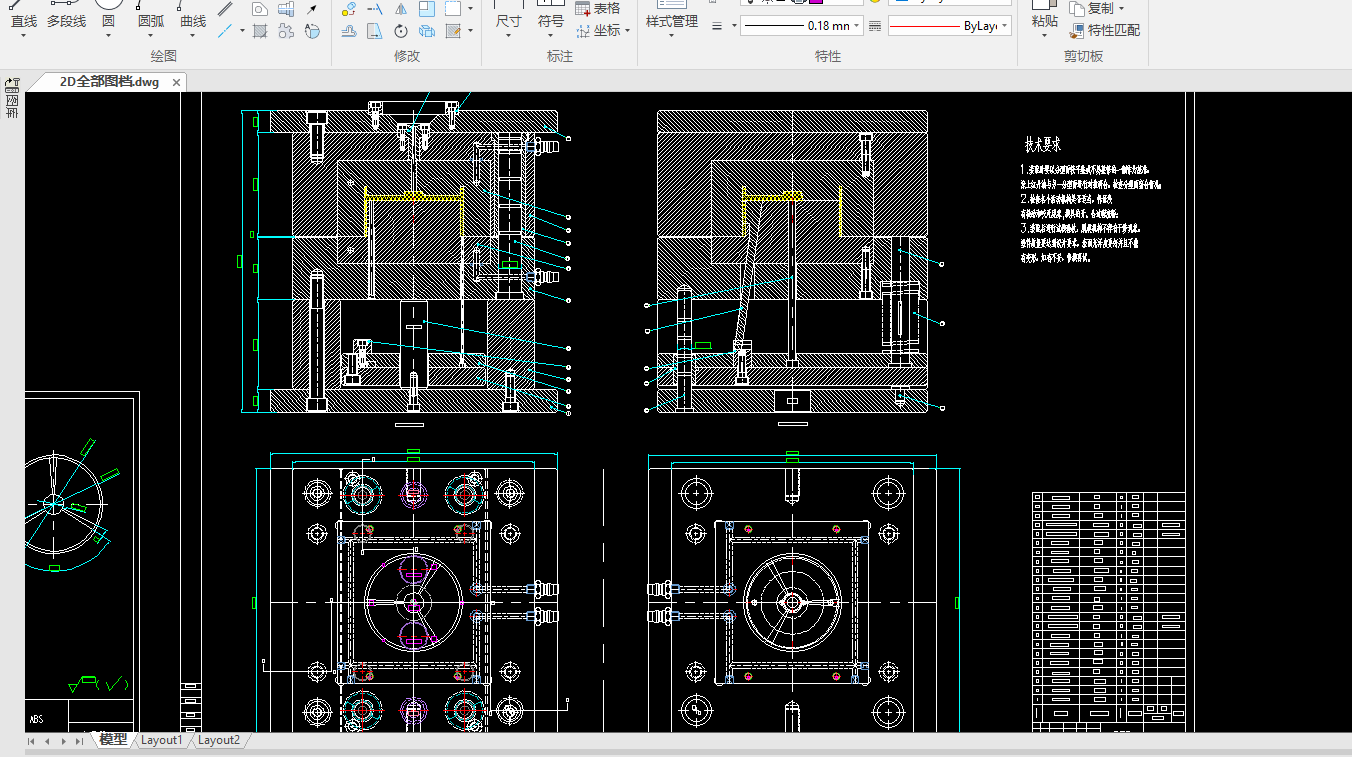The height and width of the screenshot is (757, 1352).
Task: Jump to last layout tab with arrow
Action: (x=79, y=741)
